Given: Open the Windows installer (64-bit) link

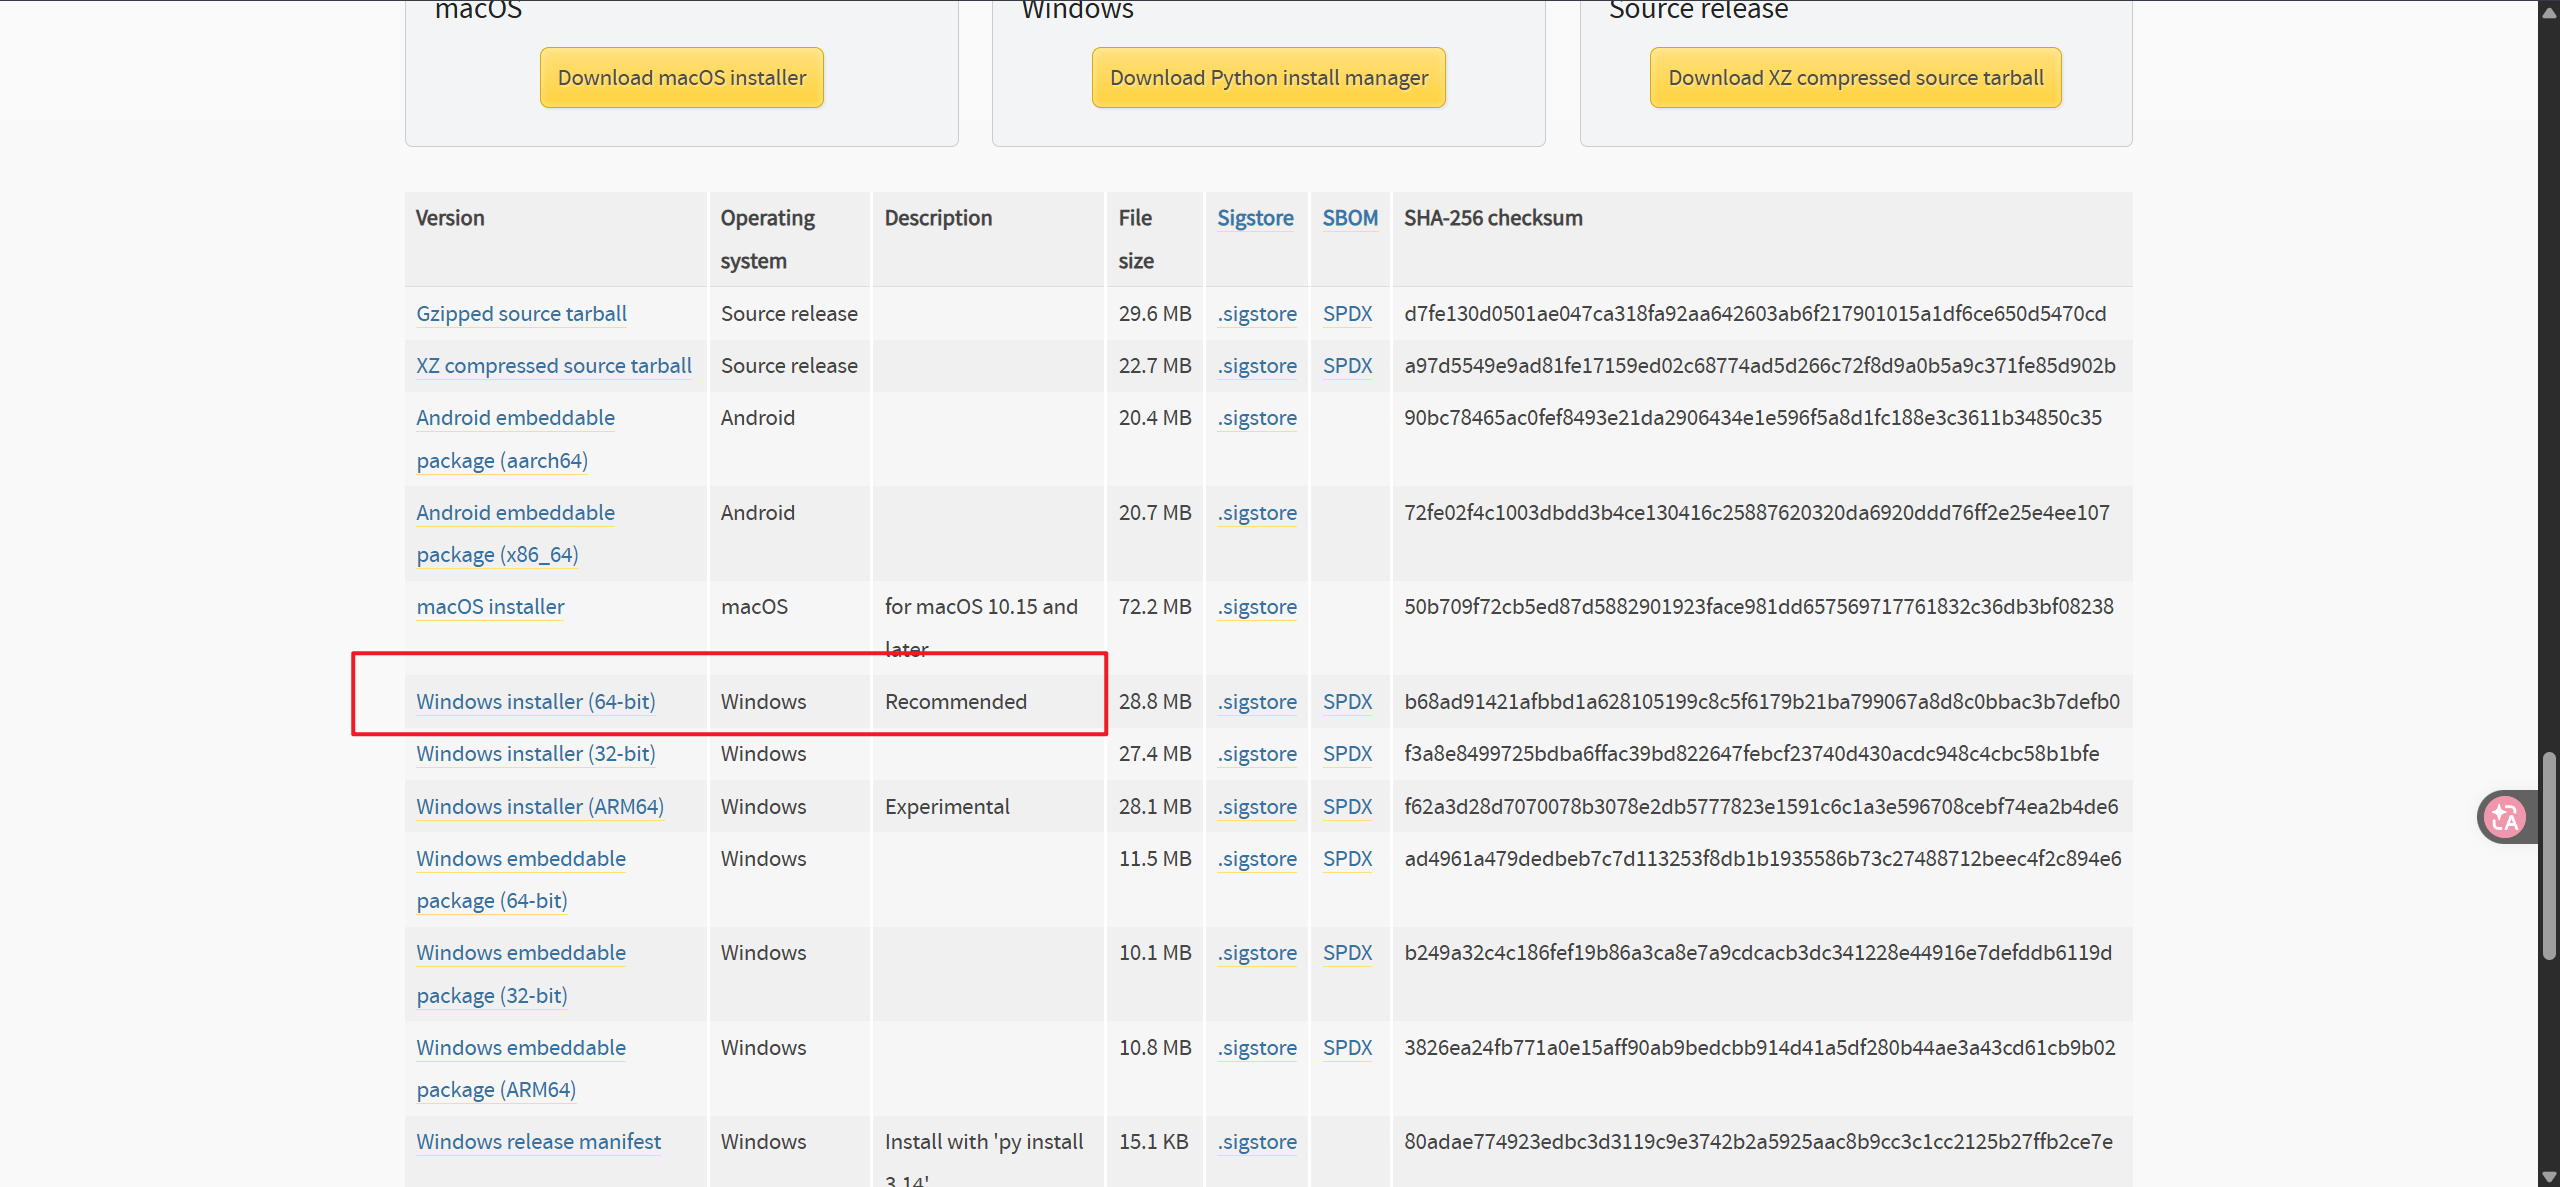Looking at the screenshot, I should click(x=536, y=702).
